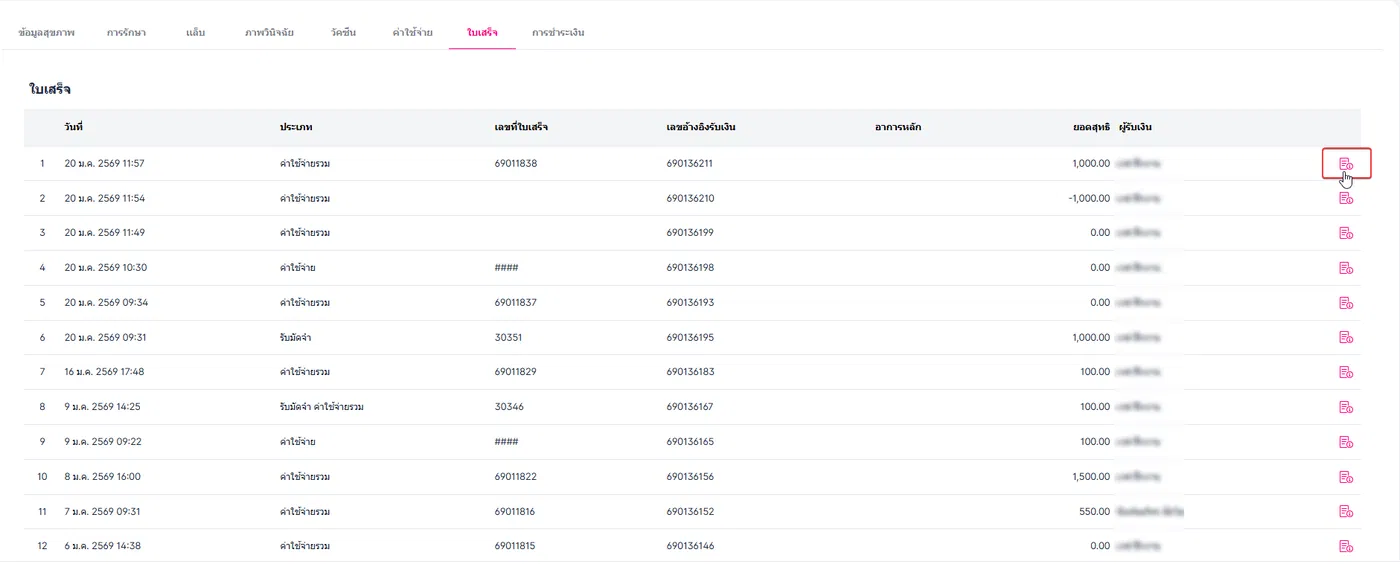This screenshot has height=564, width=1400.
Task: Click receipt icon for reference 690136165
Action: [x=1346, y=442]
